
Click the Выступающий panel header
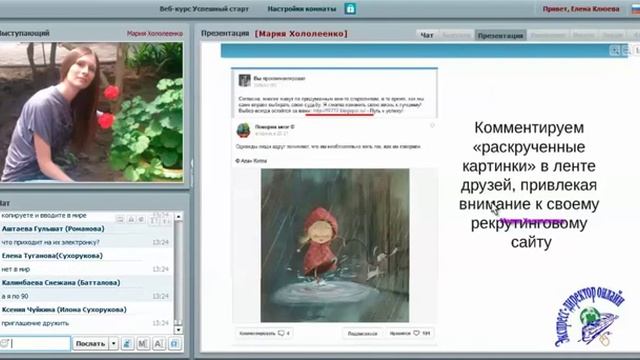tap(24, 33)
